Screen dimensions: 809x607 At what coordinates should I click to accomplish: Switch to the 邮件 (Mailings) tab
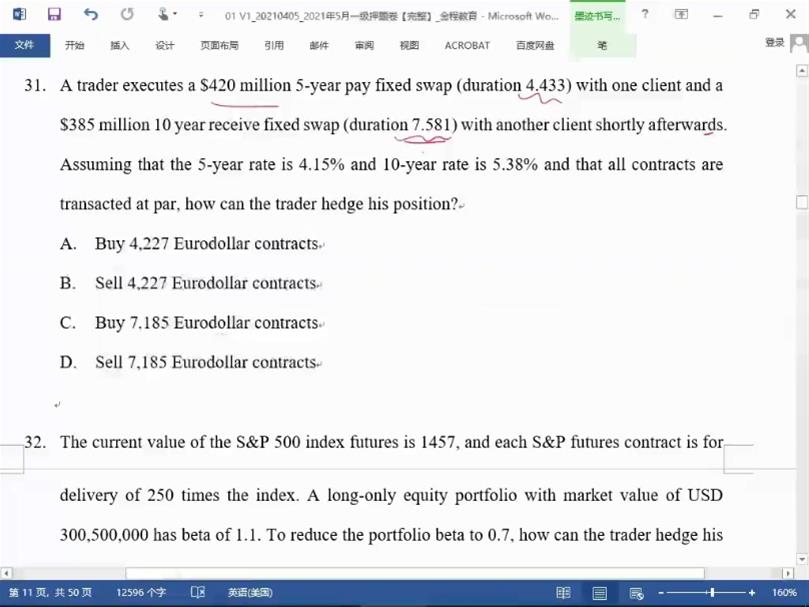319,45
